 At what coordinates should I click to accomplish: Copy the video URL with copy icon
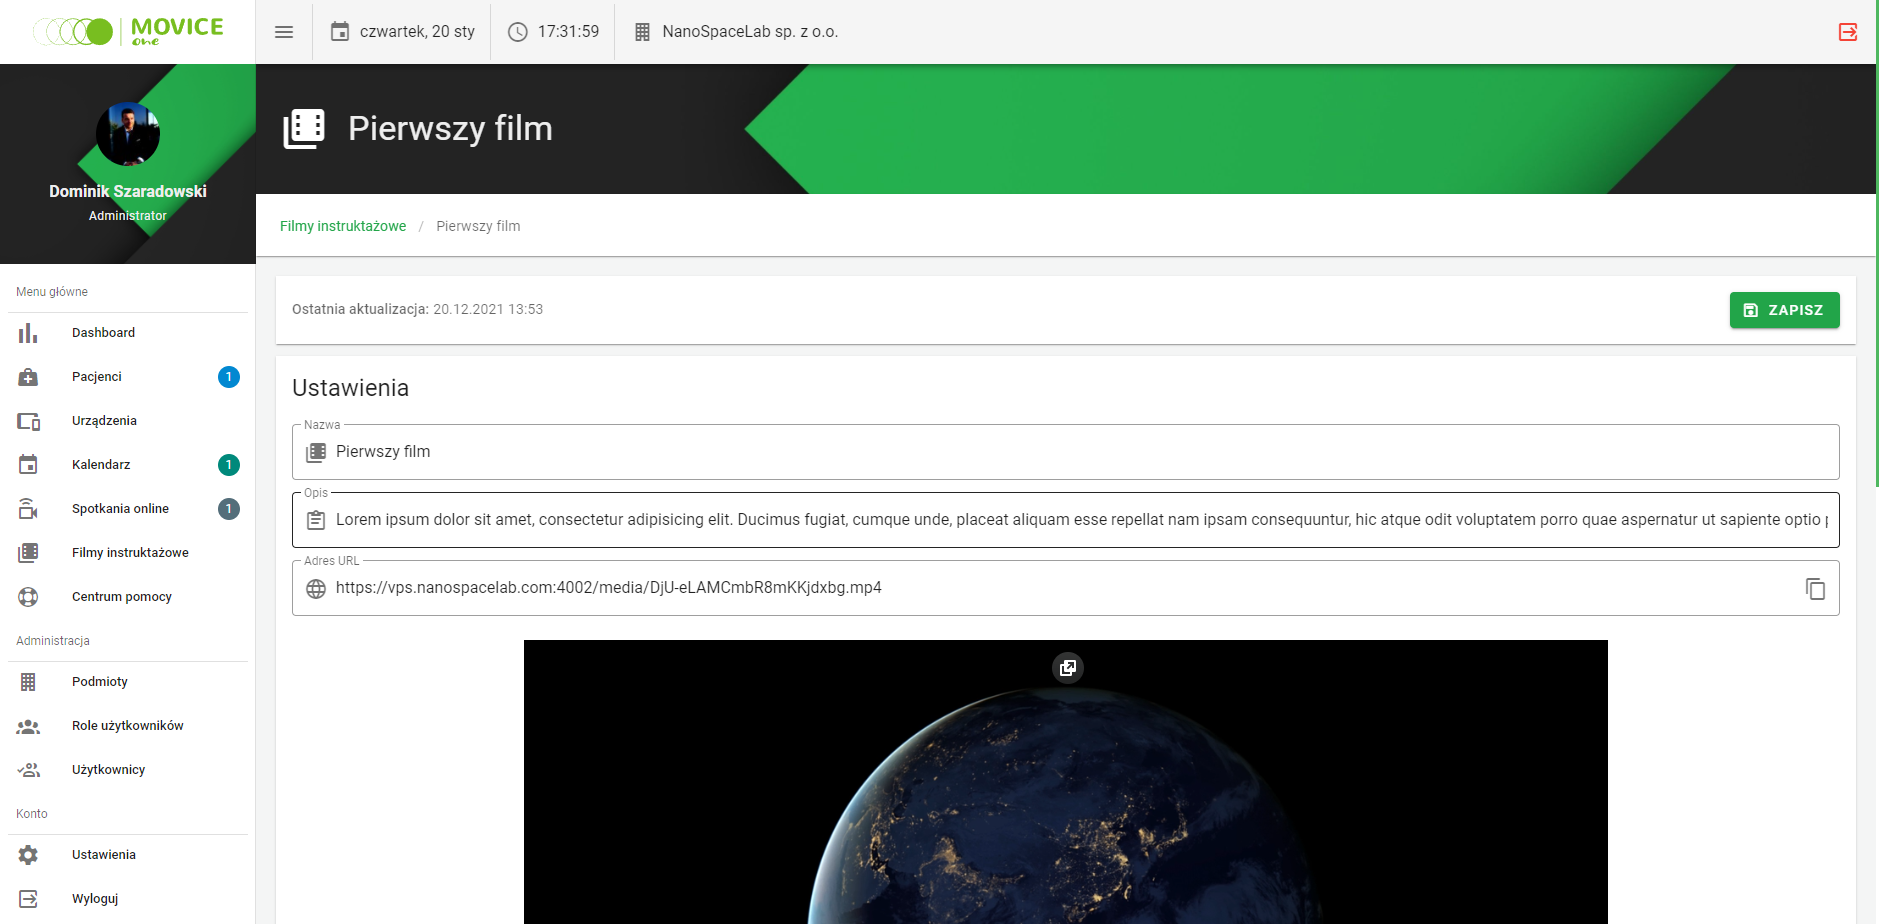click(1815, 589)
